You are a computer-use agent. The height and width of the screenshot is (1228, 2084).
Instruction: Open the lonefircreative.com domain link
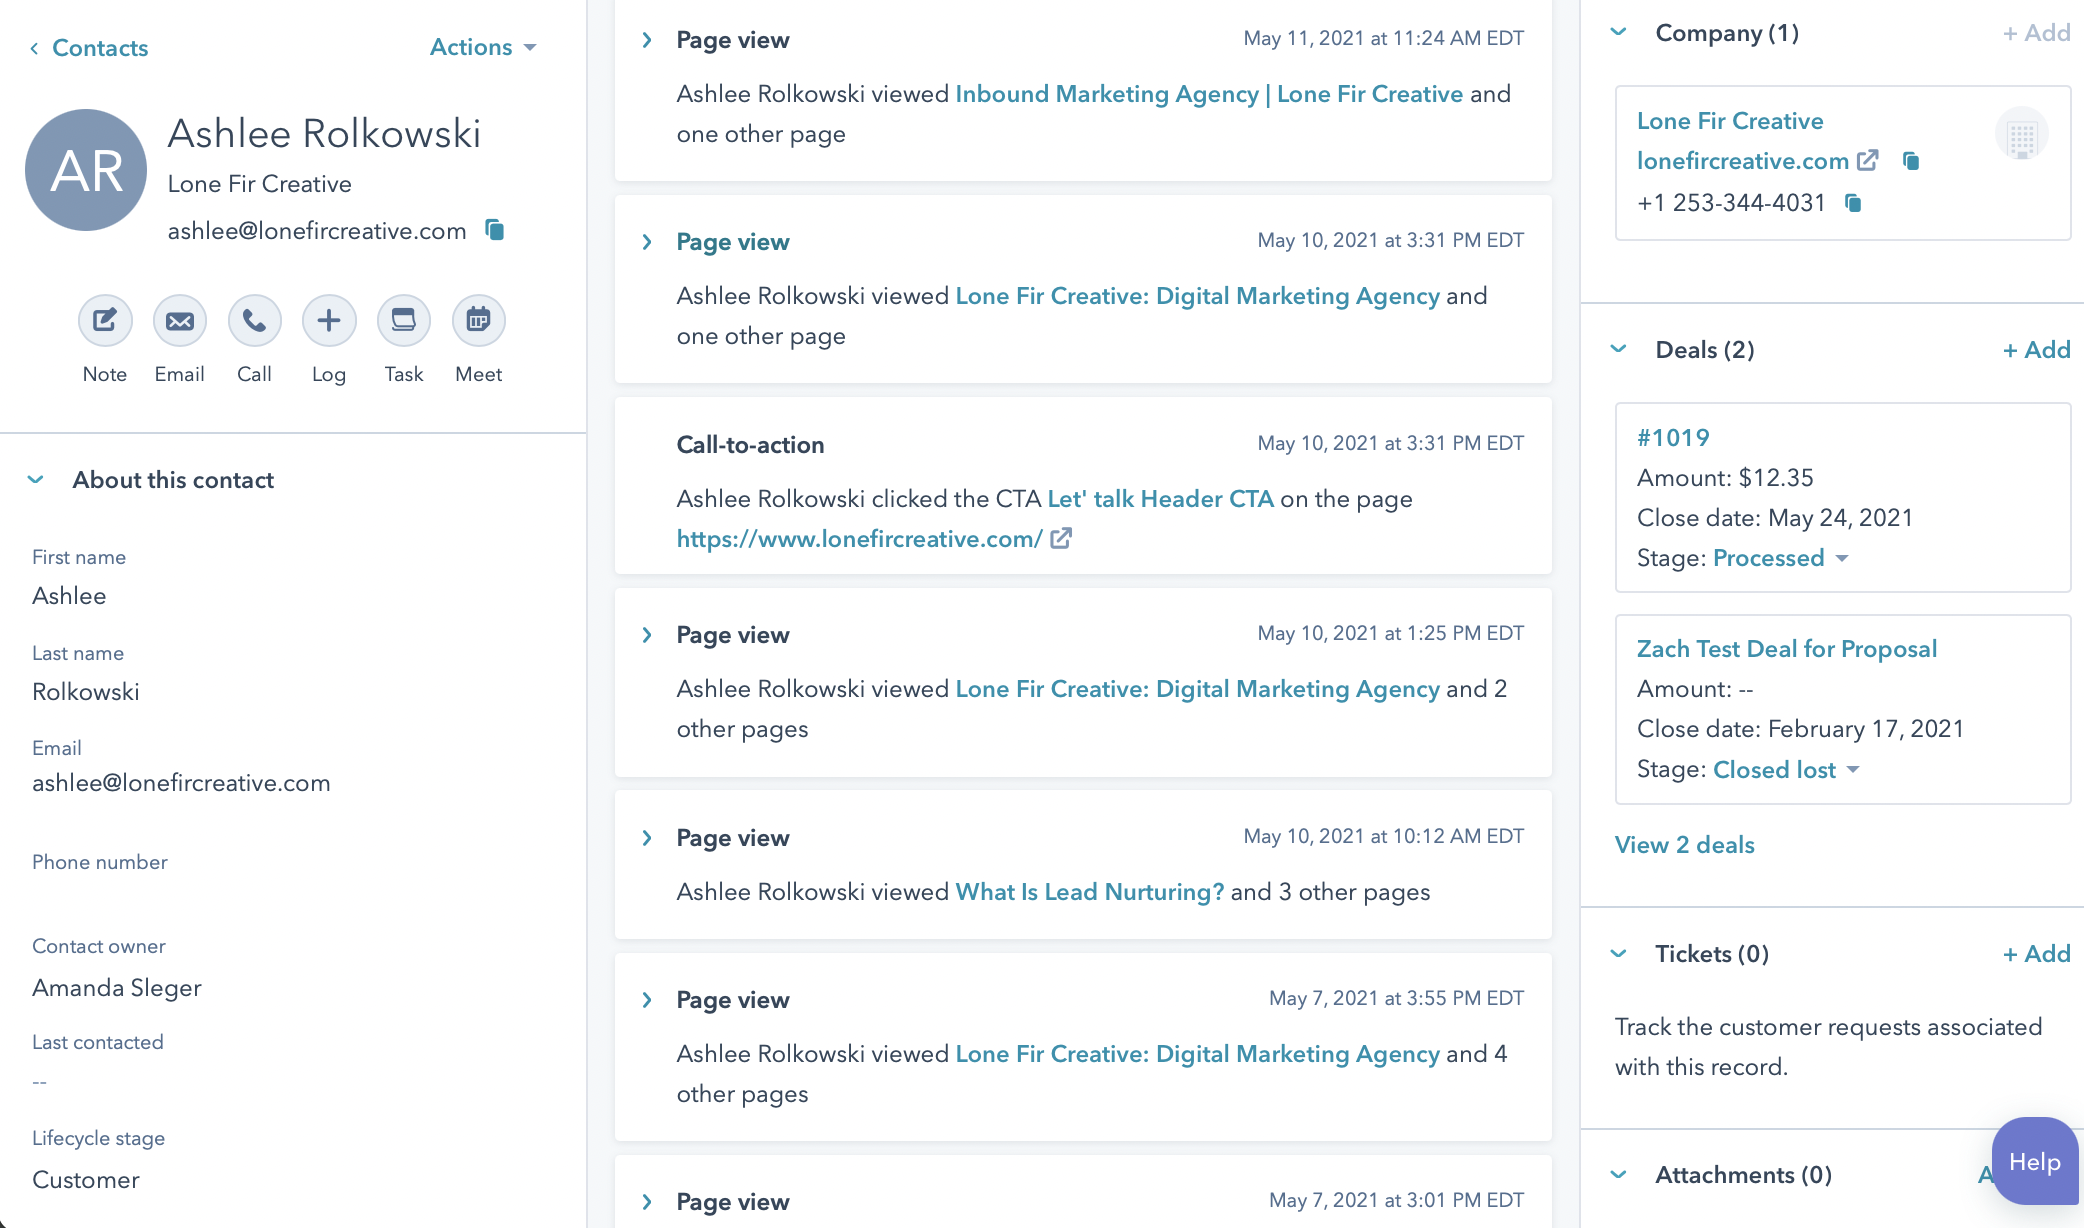(1743, 161)
